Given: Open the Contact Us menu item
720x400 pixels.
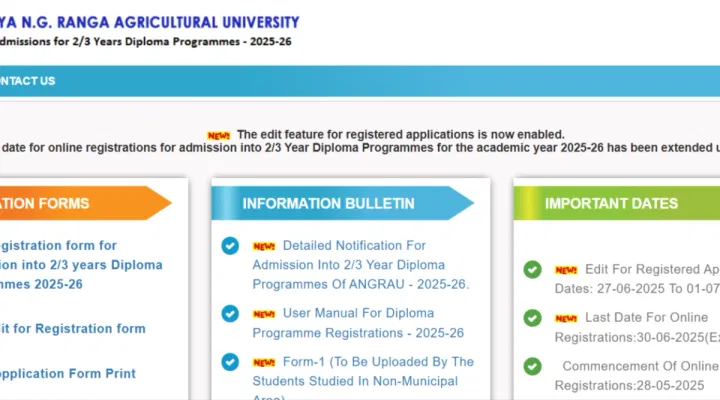Looking at the screenshot, I should tap(28, 81).
